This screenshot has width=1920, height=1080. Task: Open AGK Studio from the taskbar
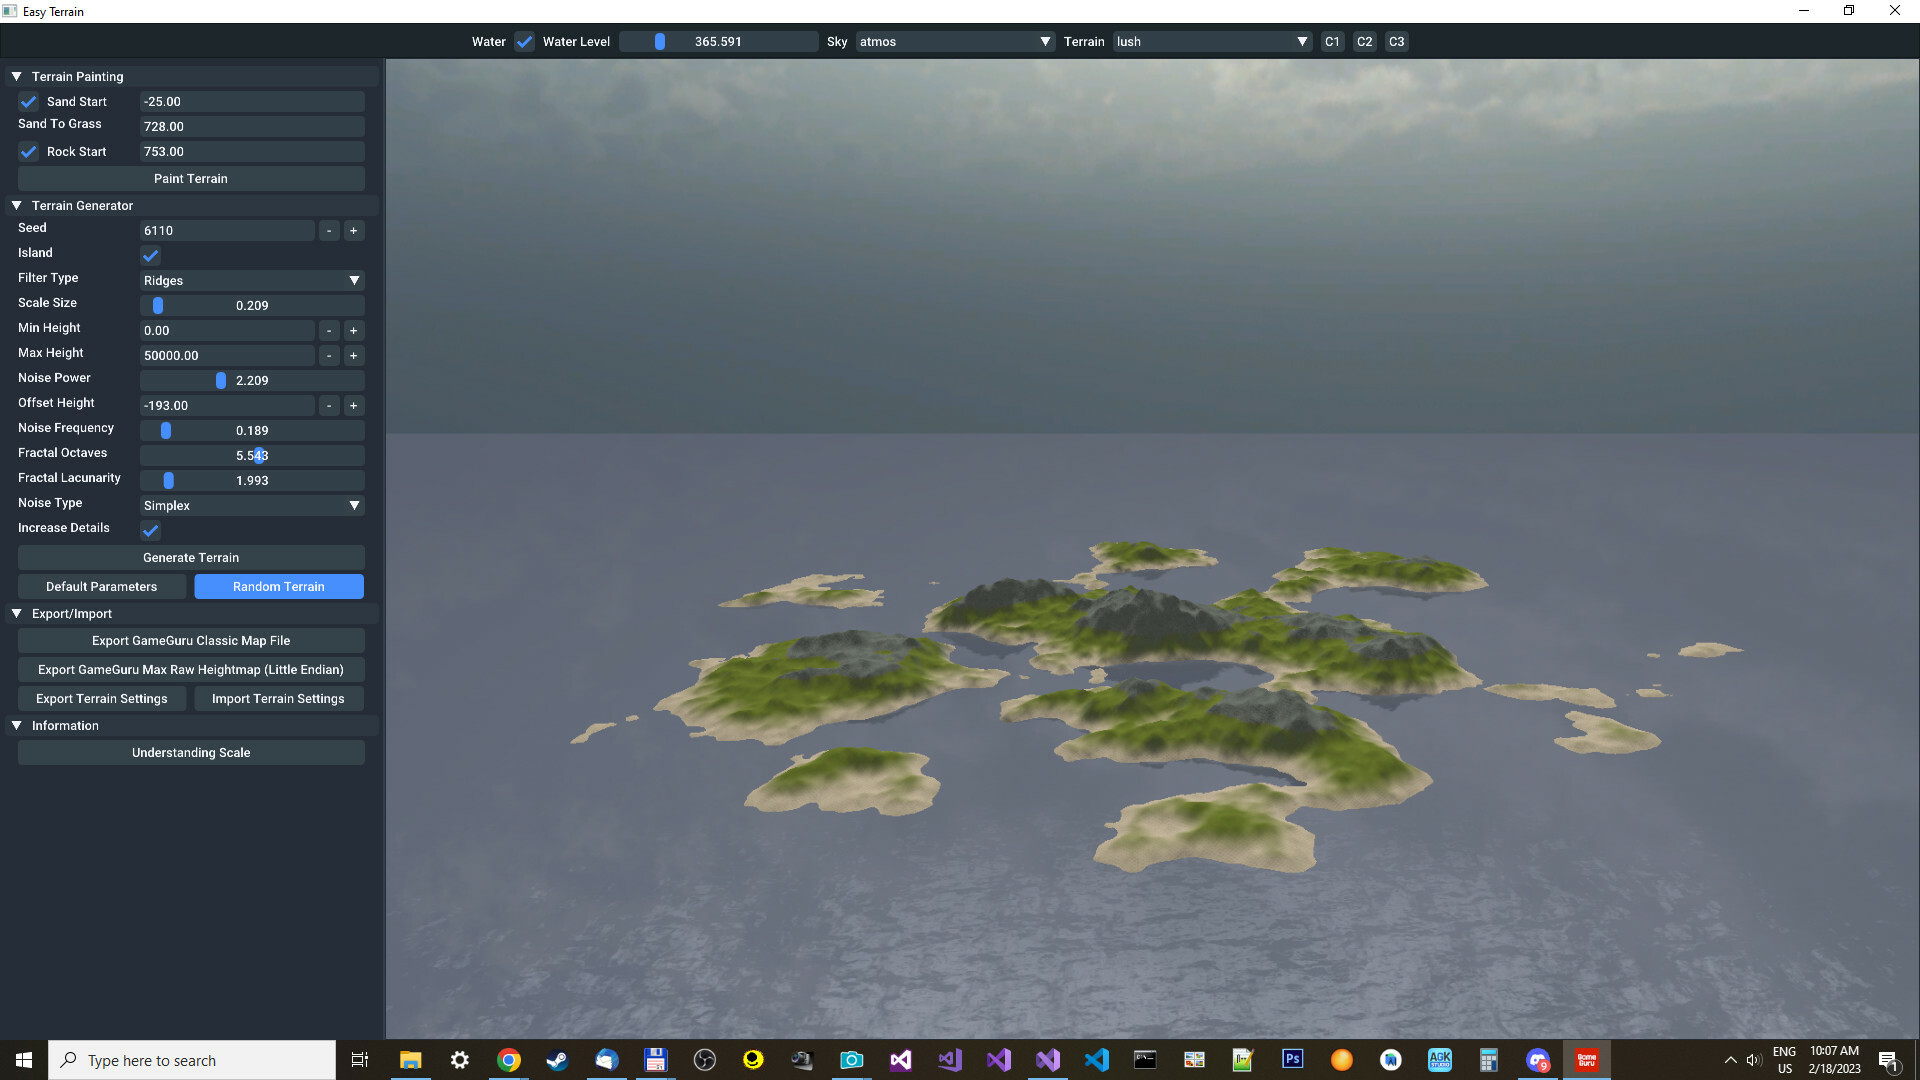tap(1440, 1059)
